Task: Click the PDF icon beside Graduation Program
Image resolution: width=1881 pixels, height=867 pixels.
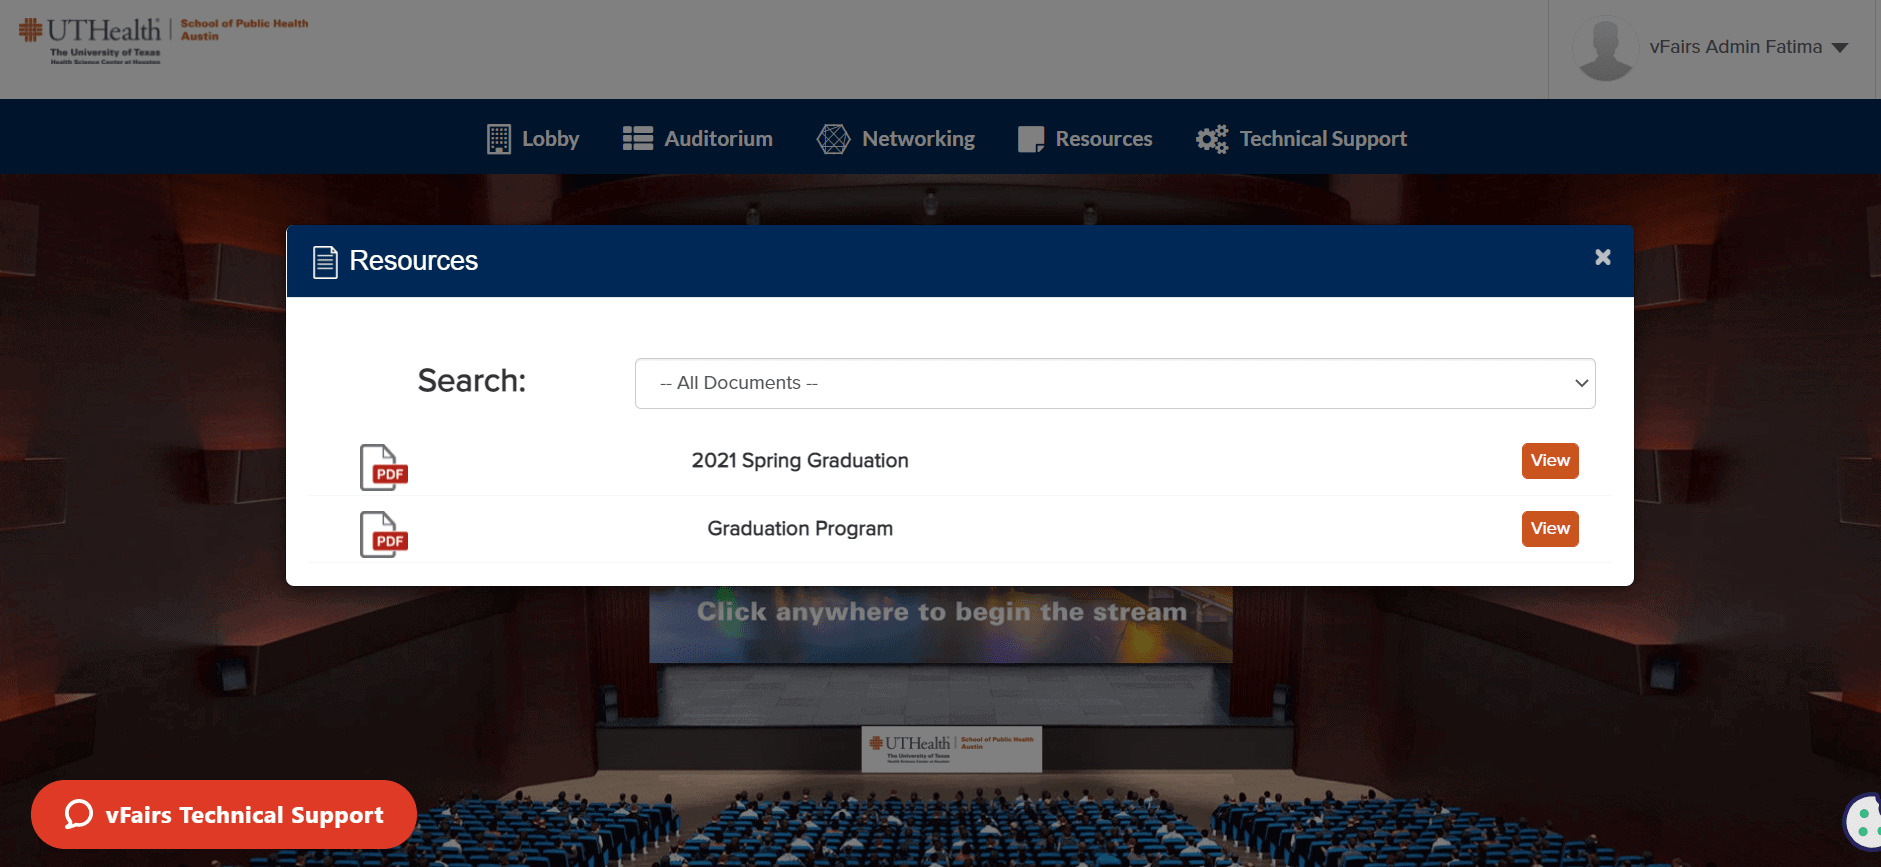Action: [x=384, y=535]
